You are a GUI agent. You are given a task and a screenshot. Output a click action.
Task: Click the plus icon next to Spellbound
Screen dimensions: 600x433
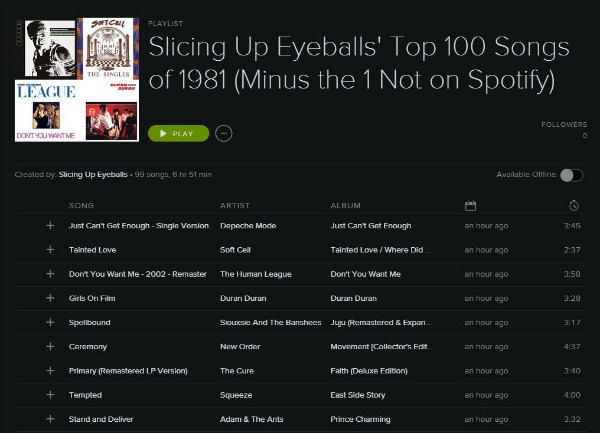[x=50, y=322]
